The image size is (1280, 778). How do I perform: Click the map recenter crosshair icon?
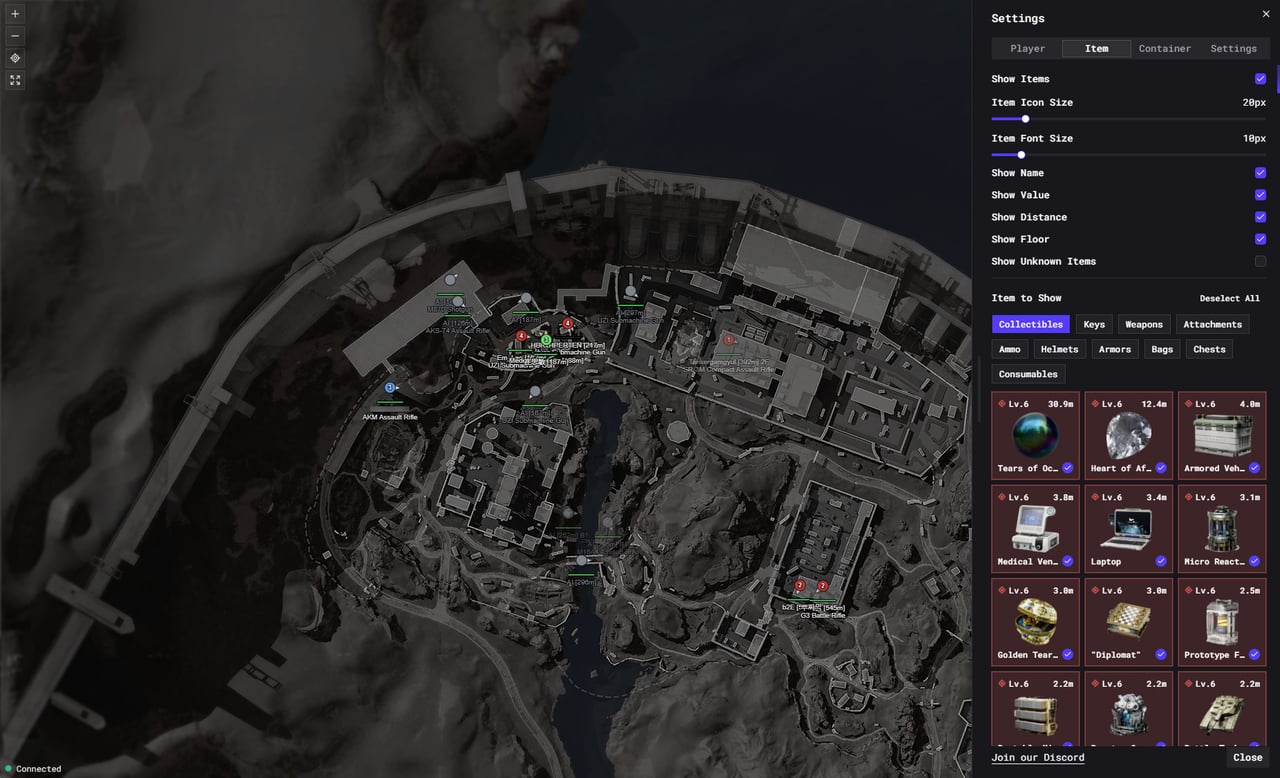click(15, 58)
